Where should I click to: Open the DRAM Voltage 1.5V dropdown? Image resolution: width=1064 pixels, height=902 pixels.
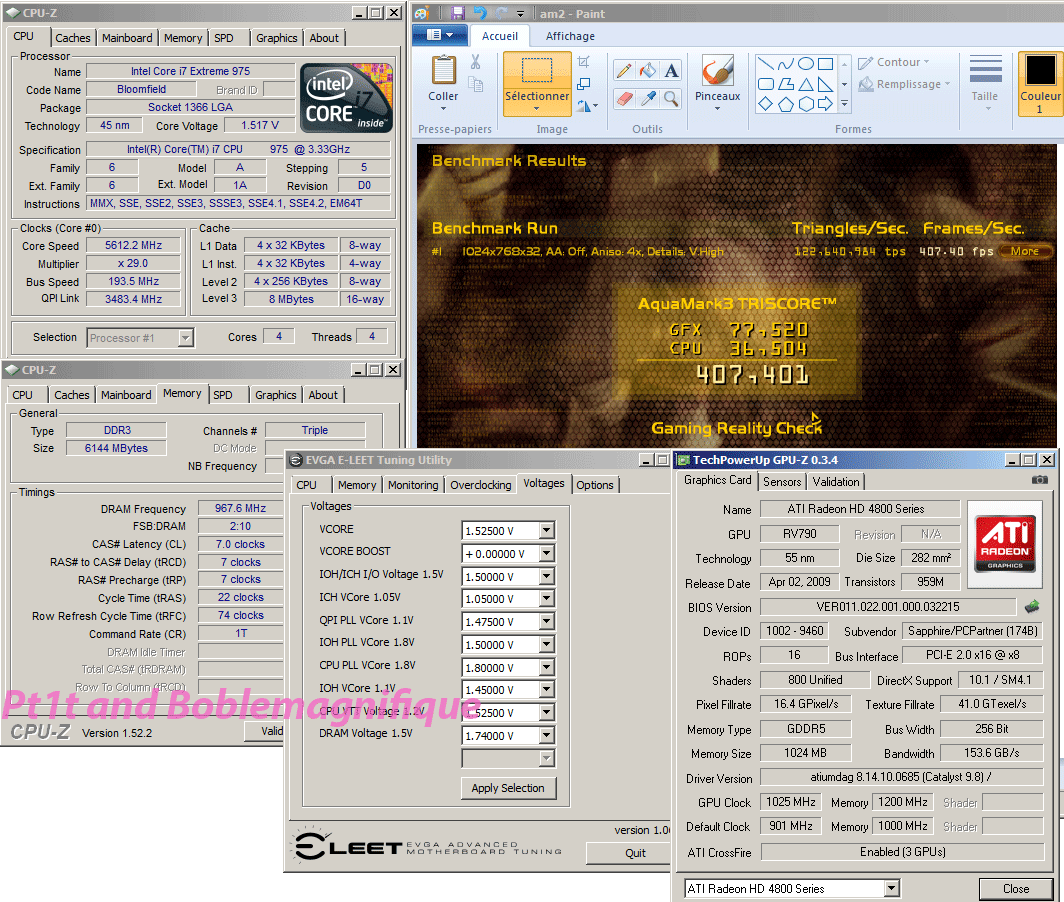point(547,735)
